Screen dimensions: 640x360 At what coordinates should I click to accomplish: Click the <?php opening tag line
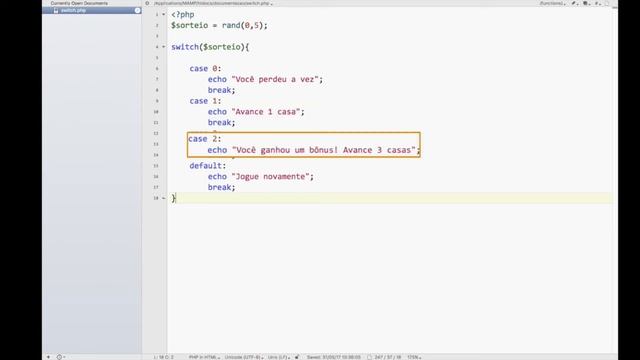[182, 15]
